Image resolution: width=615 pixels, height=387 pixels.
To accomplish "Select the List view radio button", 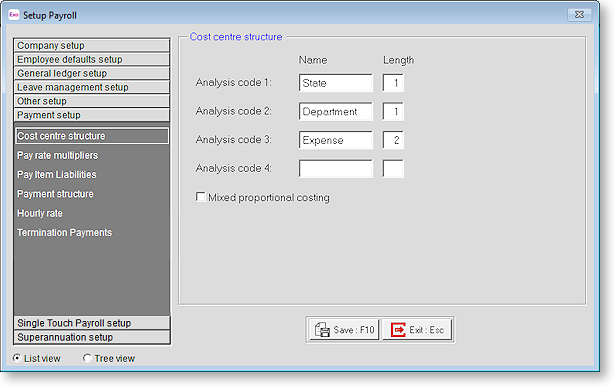I will coord(17,358).
